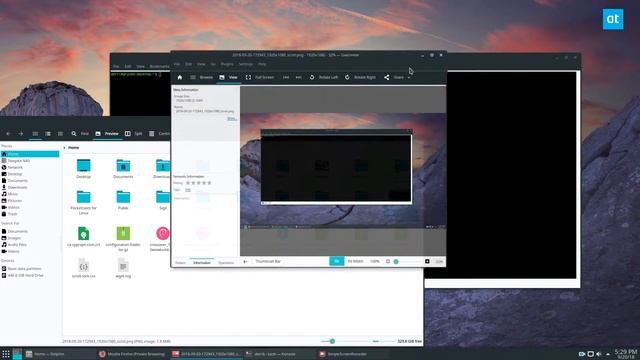Select Home in the Dolphin Places panel
640x360 pixels.
coord(30,154)
